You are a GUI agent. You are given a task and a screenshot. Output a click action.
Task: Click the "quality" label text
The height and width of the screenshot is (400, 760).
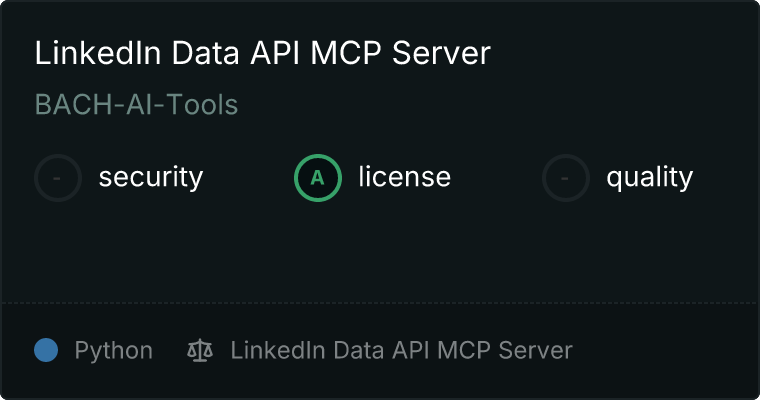649,178
